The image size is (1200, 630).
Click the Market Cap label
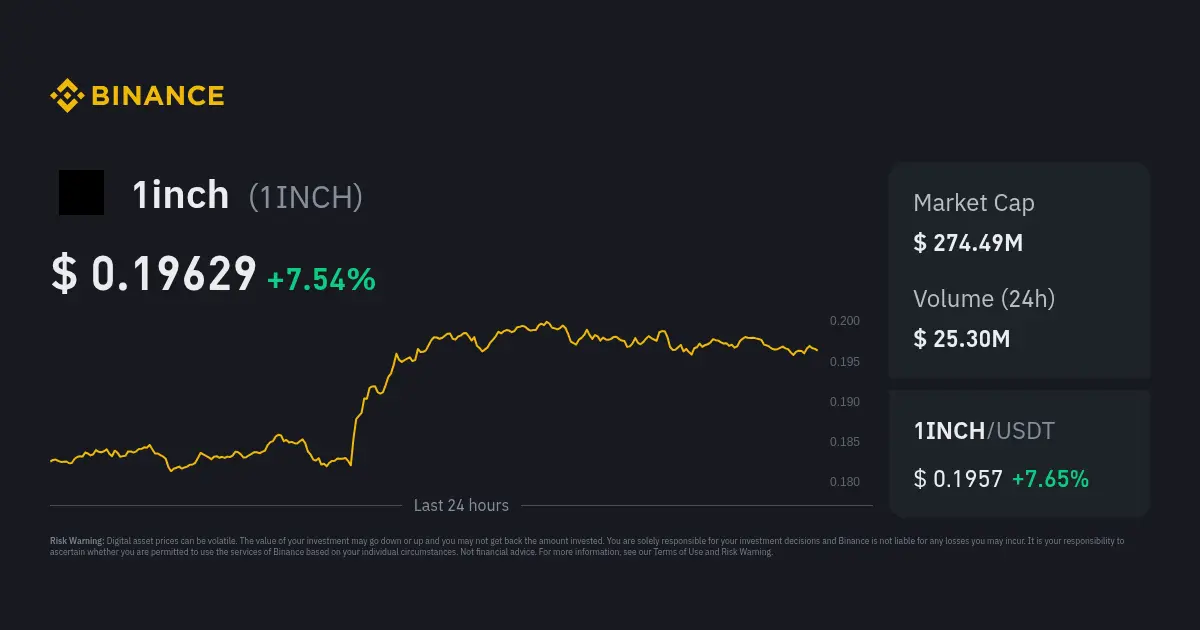[973, 203]
